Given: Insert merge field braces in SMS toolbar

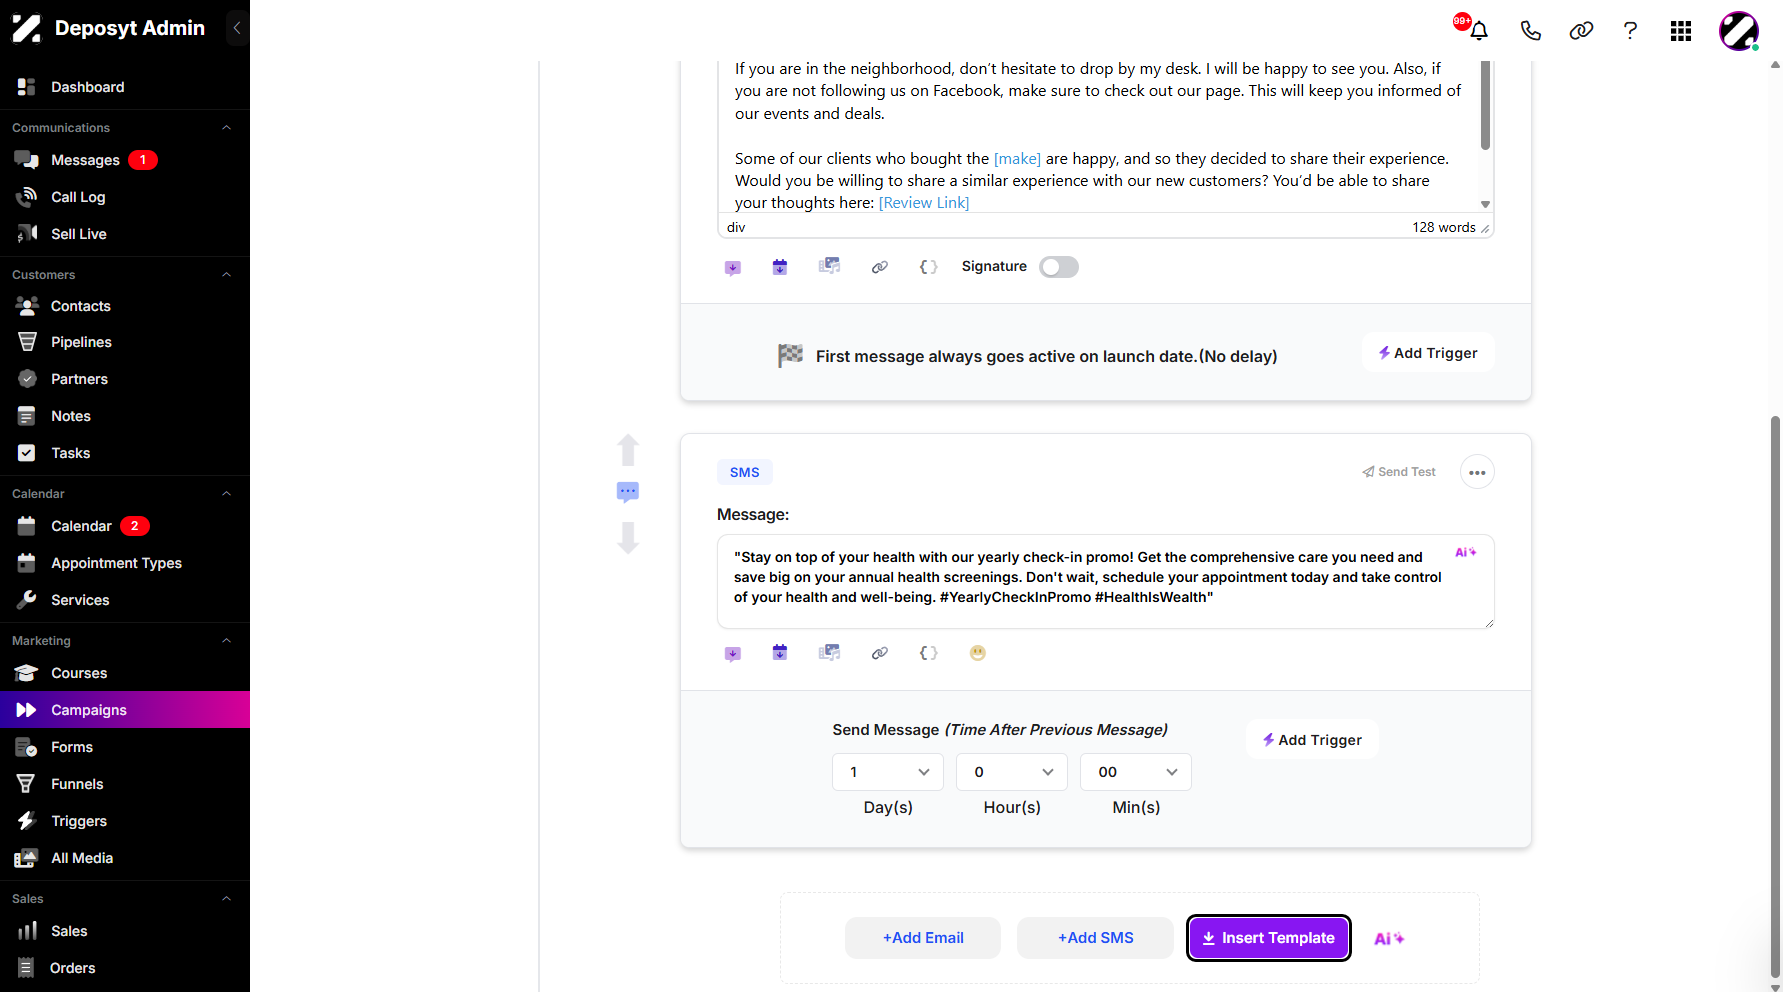Looking at the screenshot, I should click(929, 653).
